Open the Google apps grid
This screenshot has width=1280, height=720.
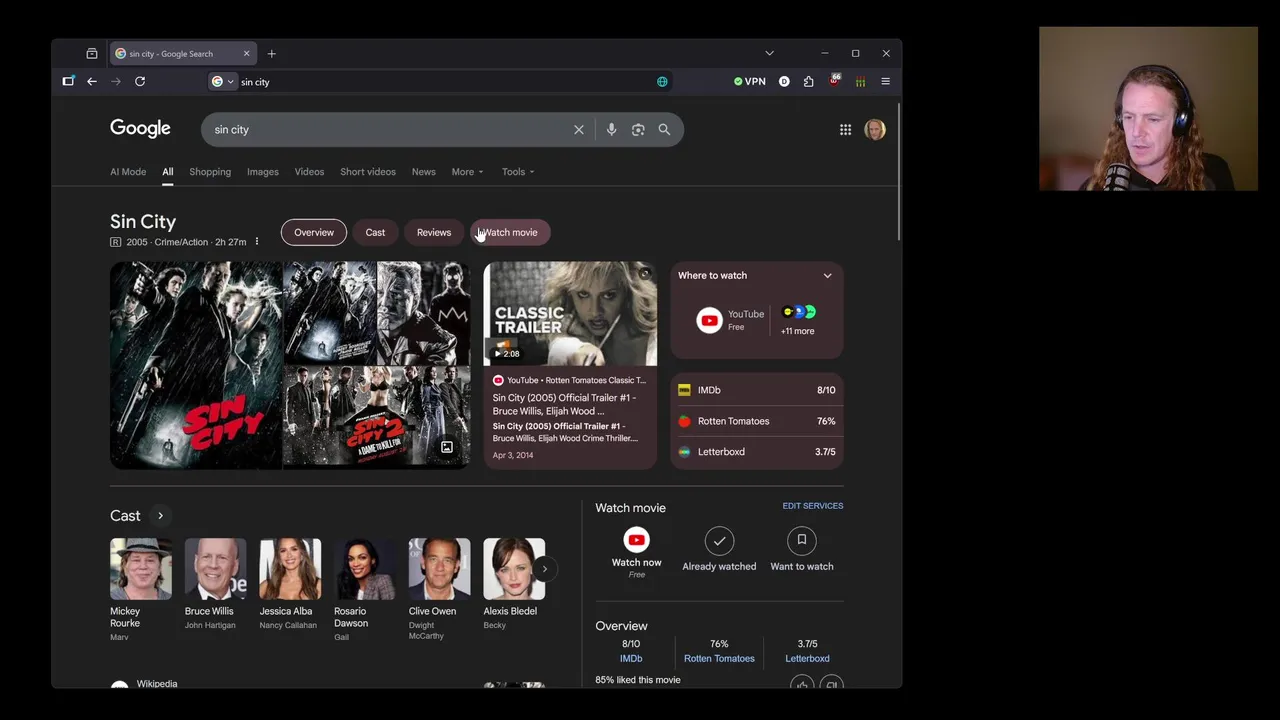pyautogui.click(x=845, y=129)
